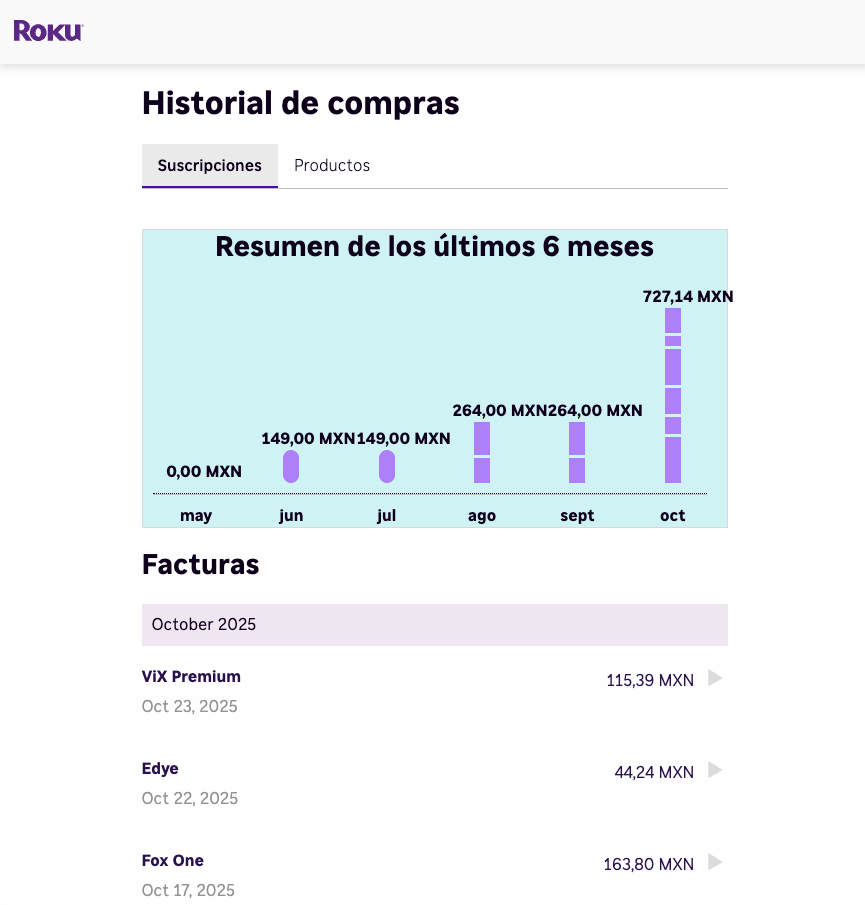The image size is (865, 905).
Task: Click the October bar in chart
Action: [673, 395]
